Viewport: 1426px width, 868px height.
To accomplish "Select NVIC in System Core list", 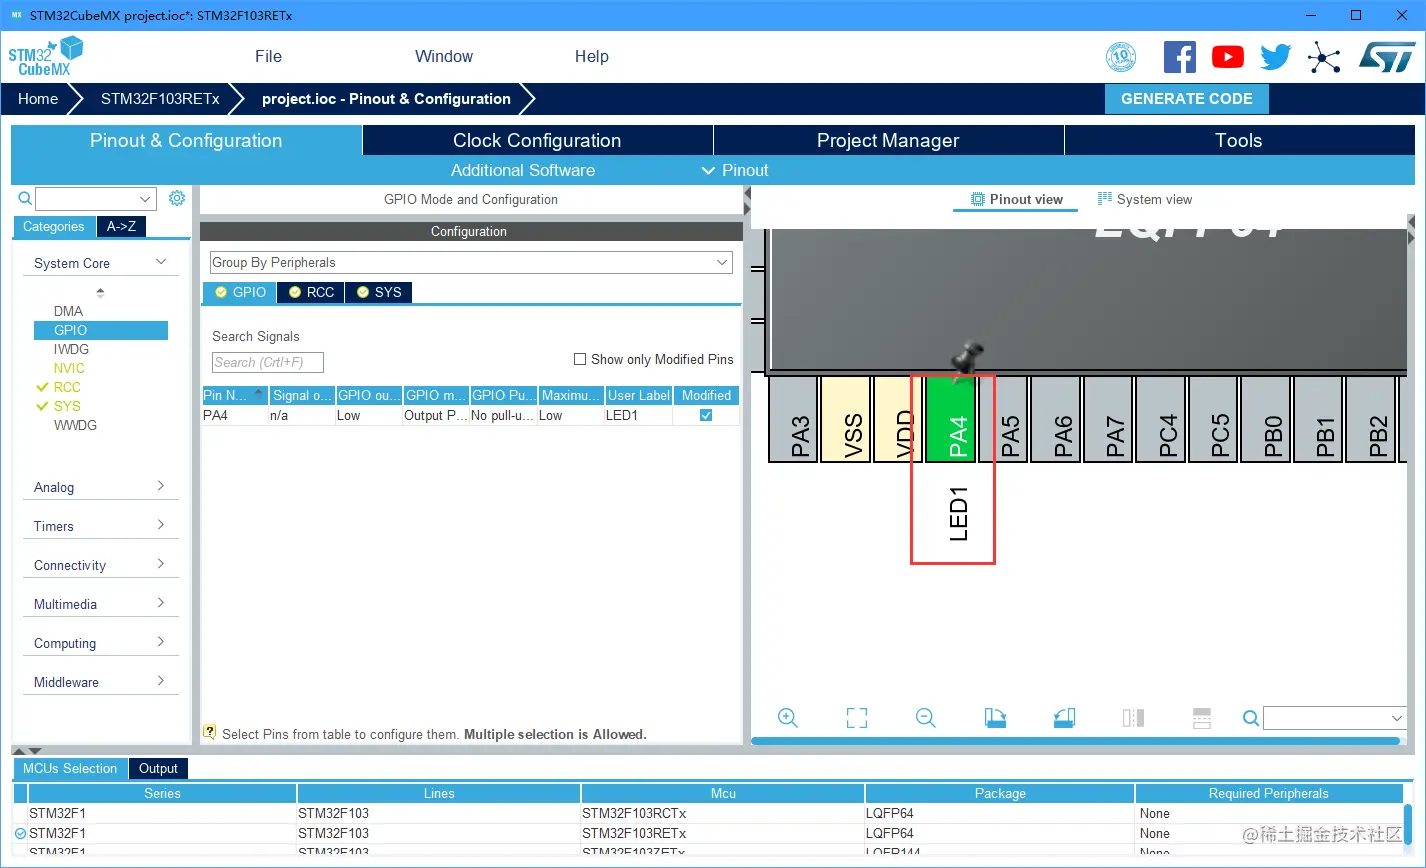I will (69, 368).
